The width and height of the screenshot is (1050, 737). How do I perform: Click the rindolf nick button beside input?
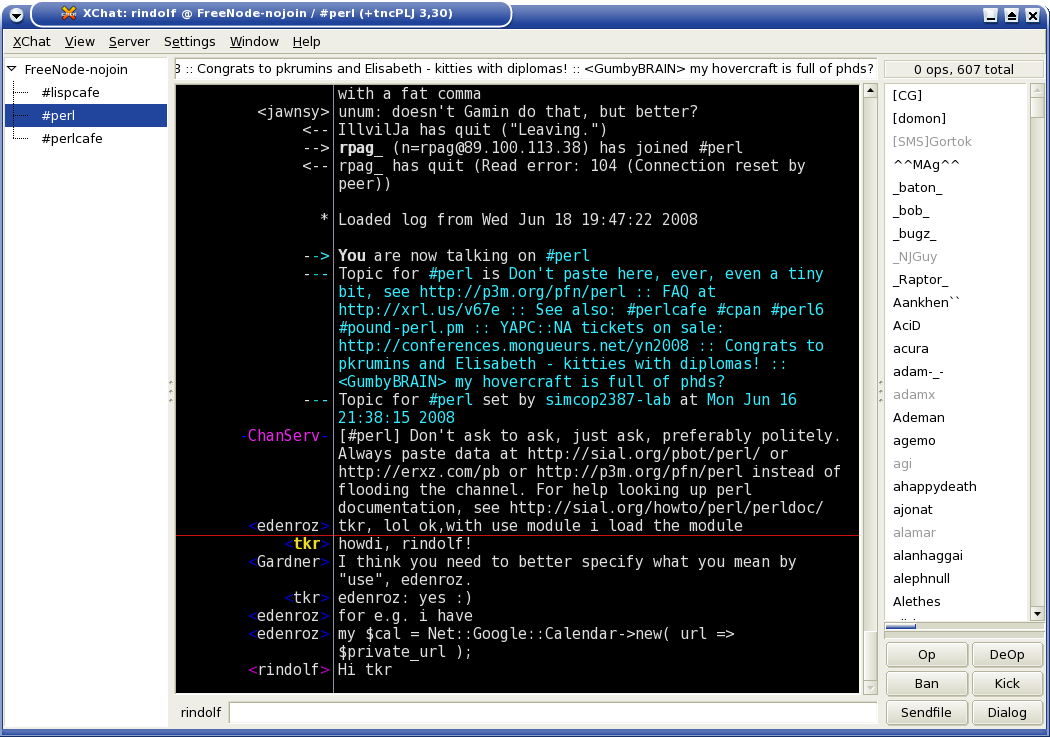click(201, 712)
